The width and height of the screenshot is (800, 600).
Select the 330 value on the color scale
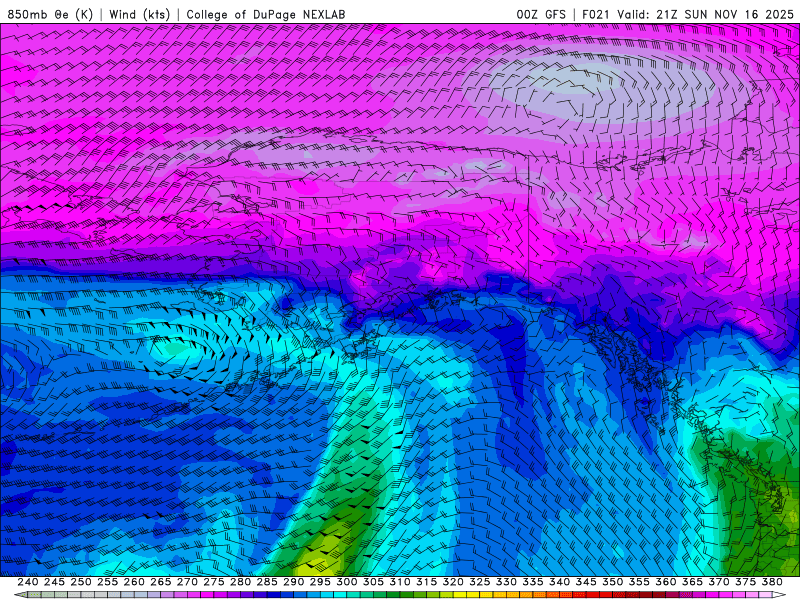506,582
